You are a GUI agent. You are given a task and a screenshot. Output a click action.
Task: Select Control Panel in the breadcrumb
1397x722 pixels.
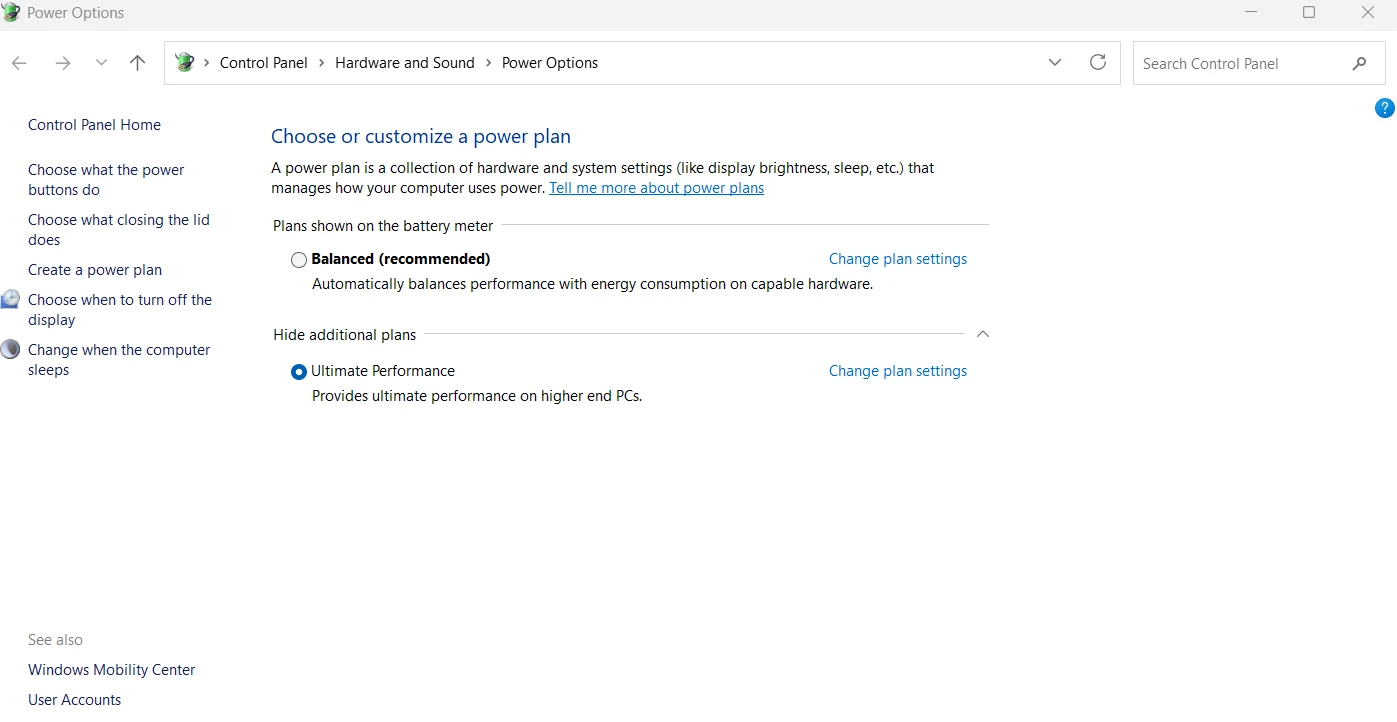coord(264,63)
